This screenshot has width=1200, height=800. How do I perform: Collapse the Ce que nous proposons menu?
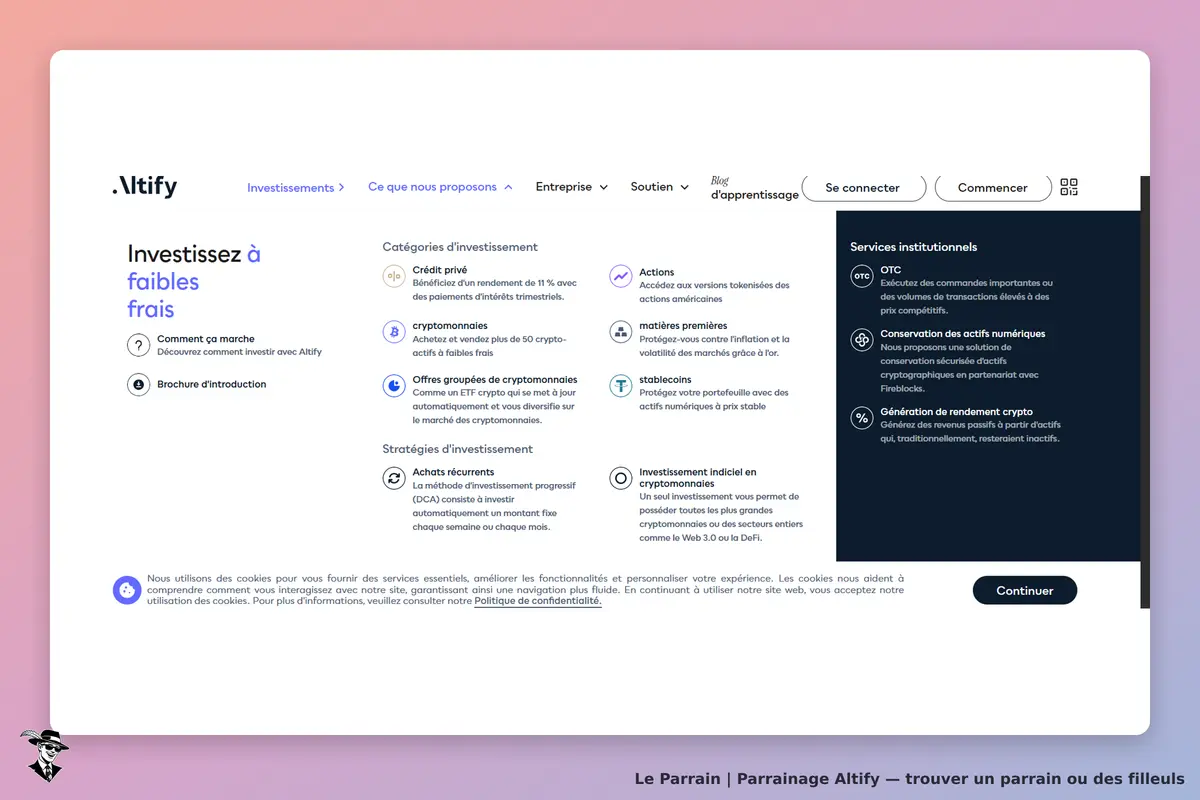point(440,187)
